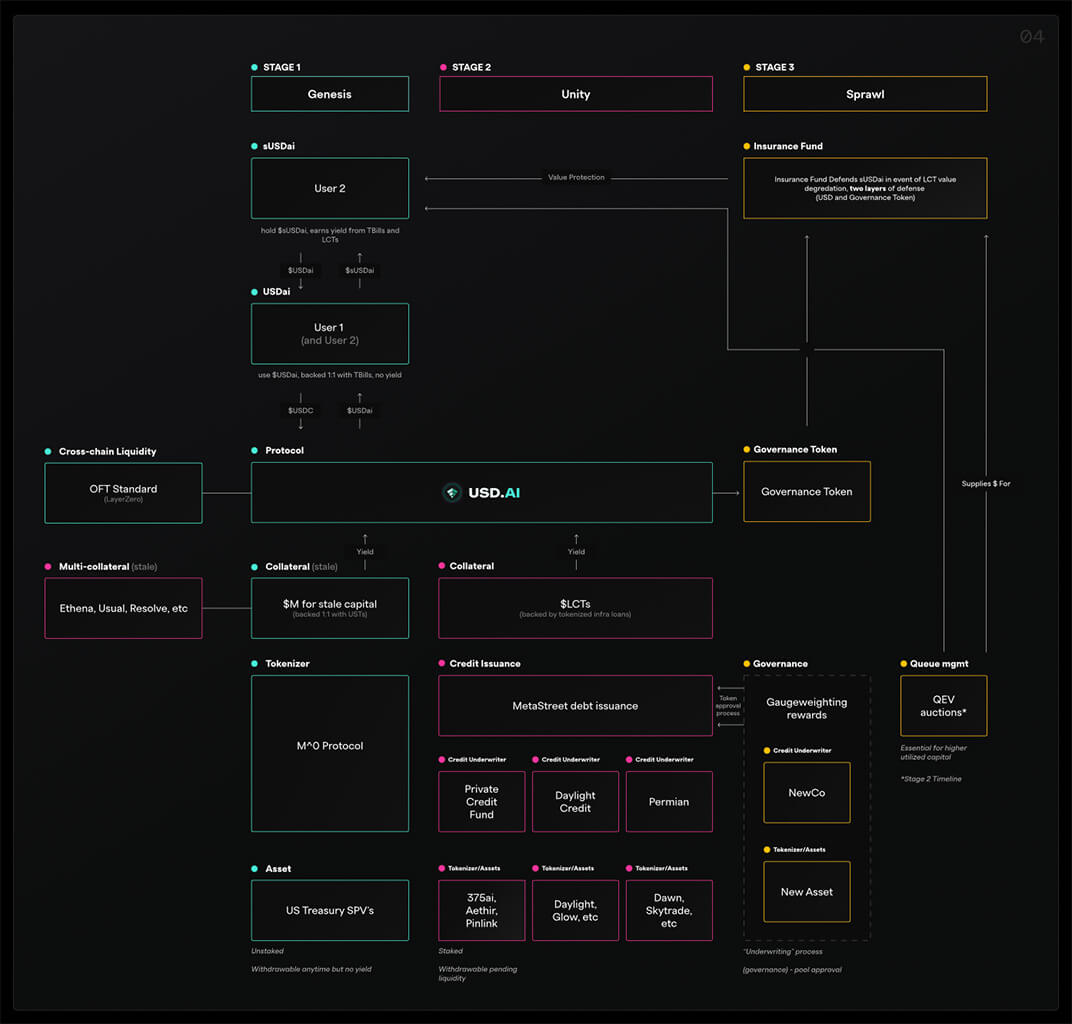Click the NewCo box
The width and height of the screenshot is (1072, 1024).
pos(807,792)
